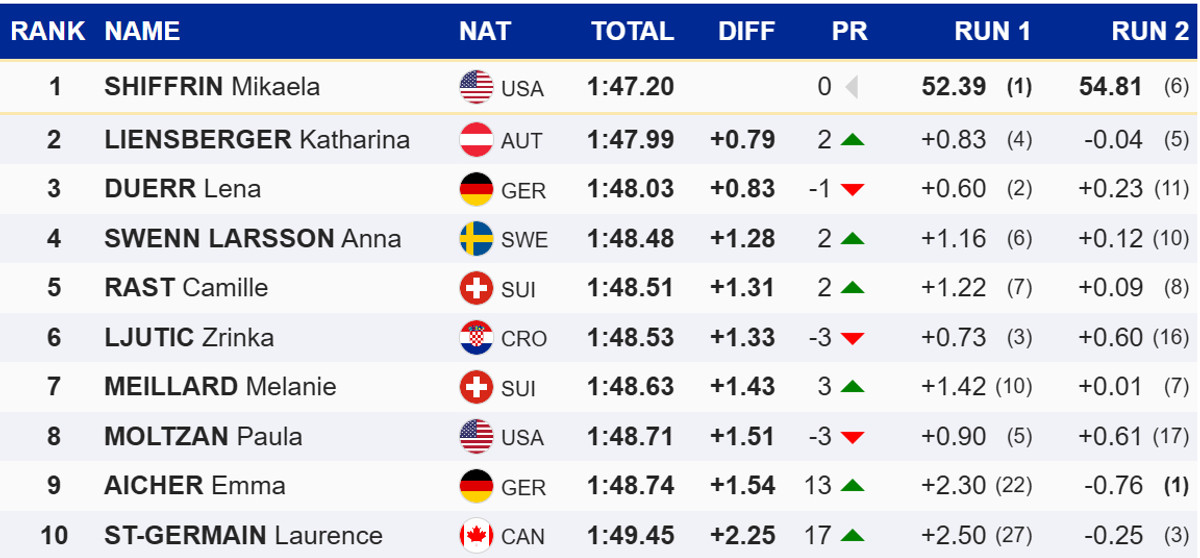Open SHIFFRIN Mikaela's athlete link
1200x558 pixels.
tap(212, 87)
